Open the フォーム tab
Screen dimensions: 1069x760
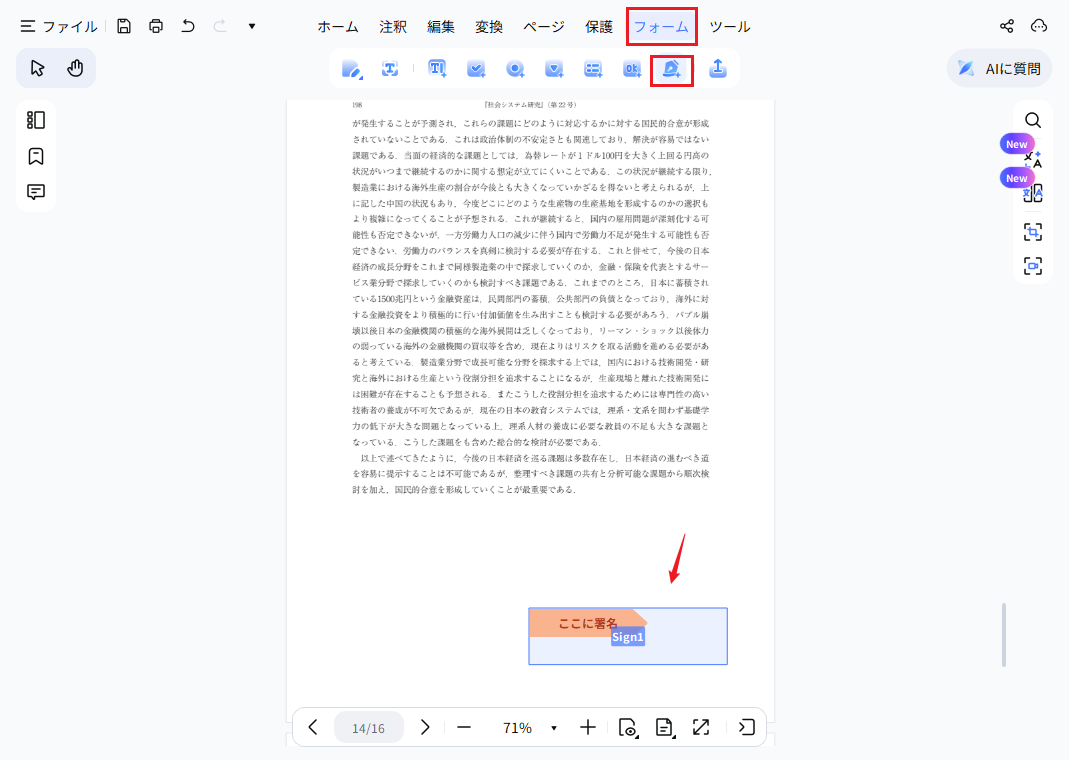[x=661, y=27]
